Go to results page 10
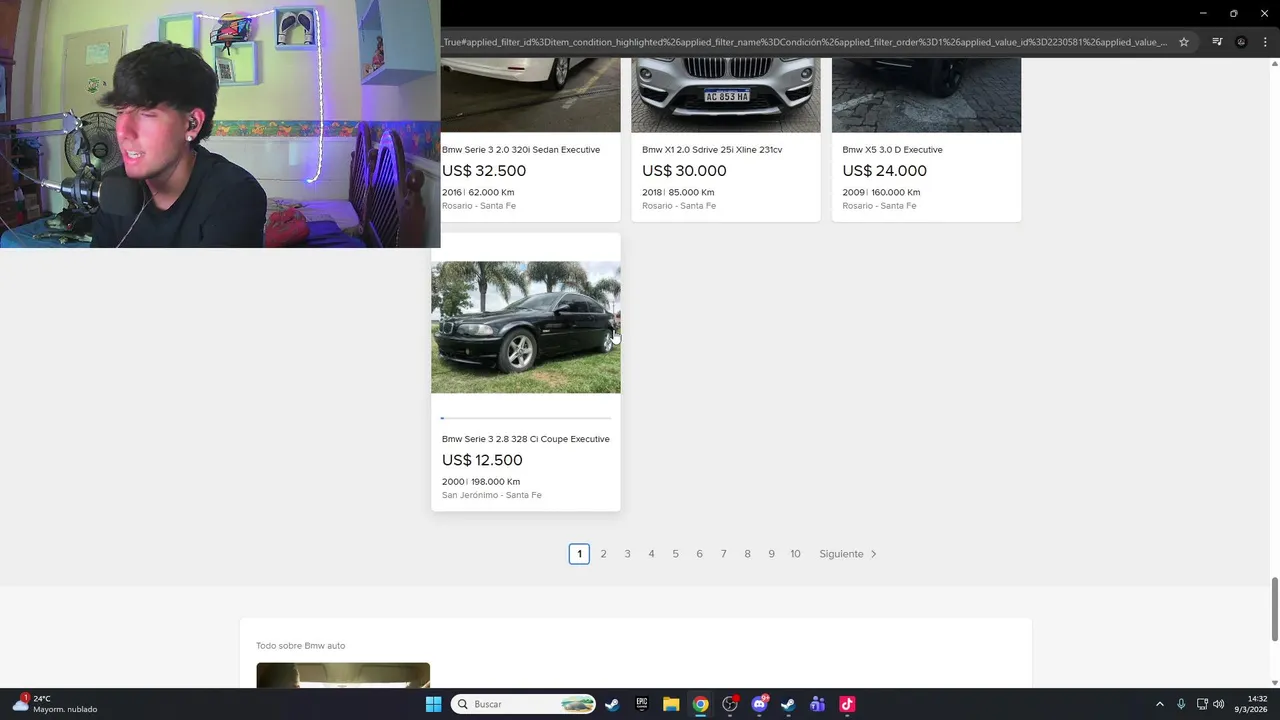 coord(795,554)
